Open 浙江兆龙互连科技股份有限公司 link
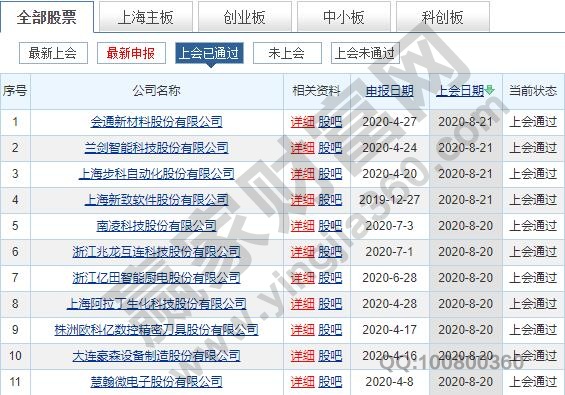 point(156,252)
